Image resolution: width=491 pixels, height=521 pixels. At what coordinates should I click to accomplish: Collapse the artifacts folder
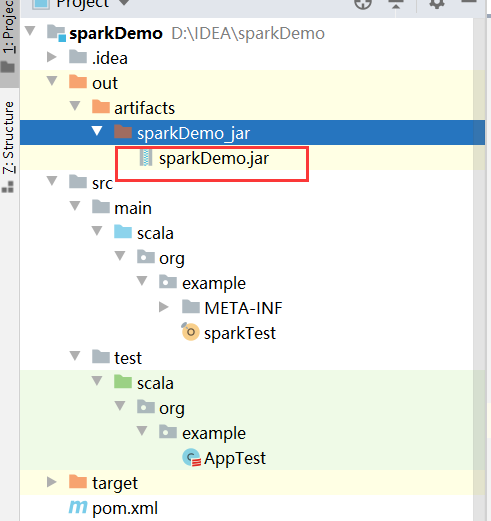coord(75,106)
